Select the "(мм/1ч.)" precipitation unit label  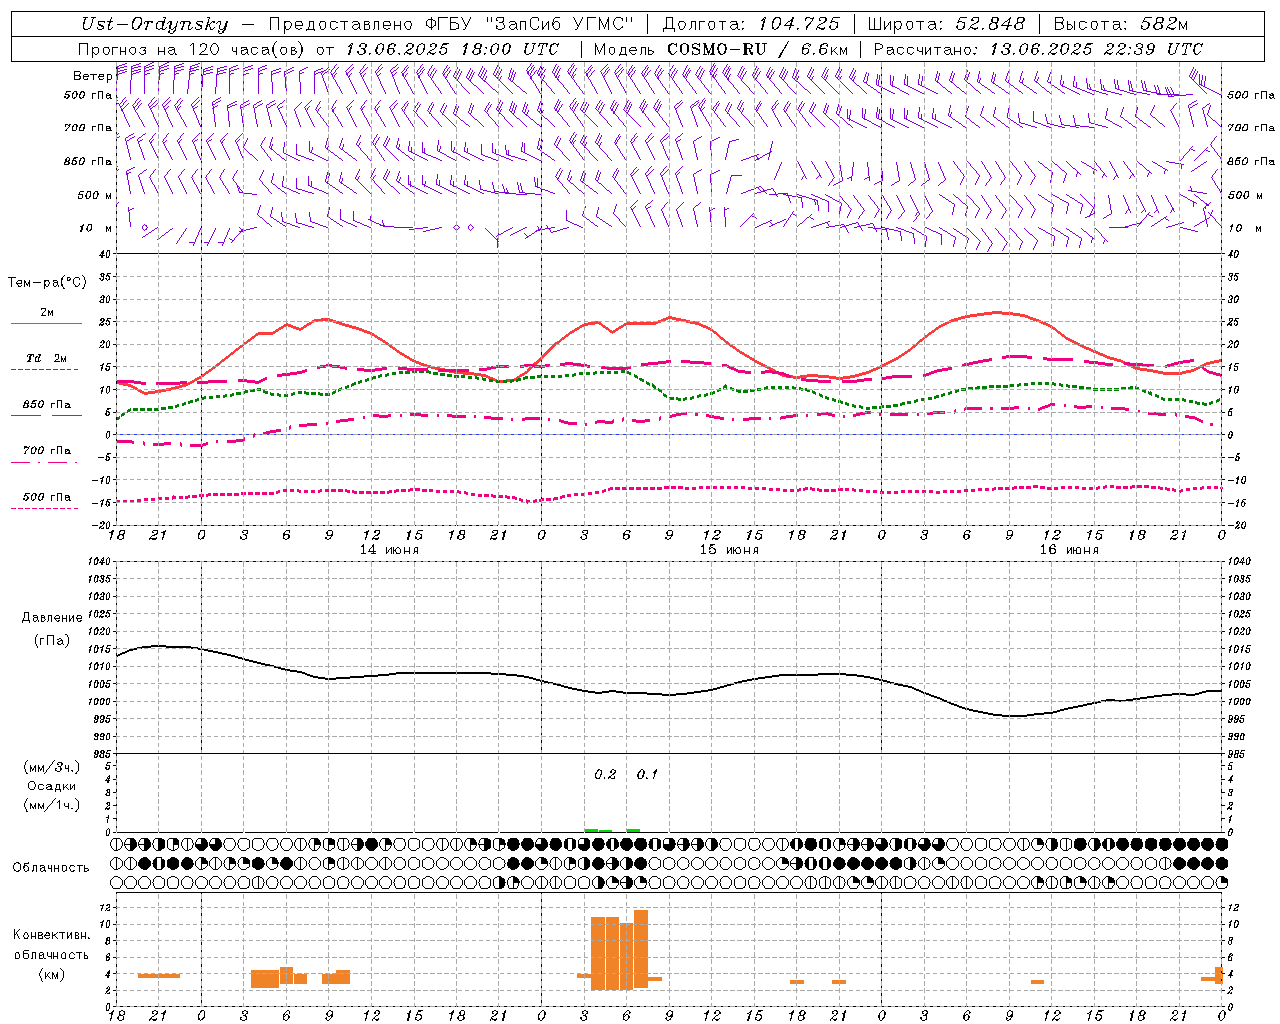click(x=51, y=805)
